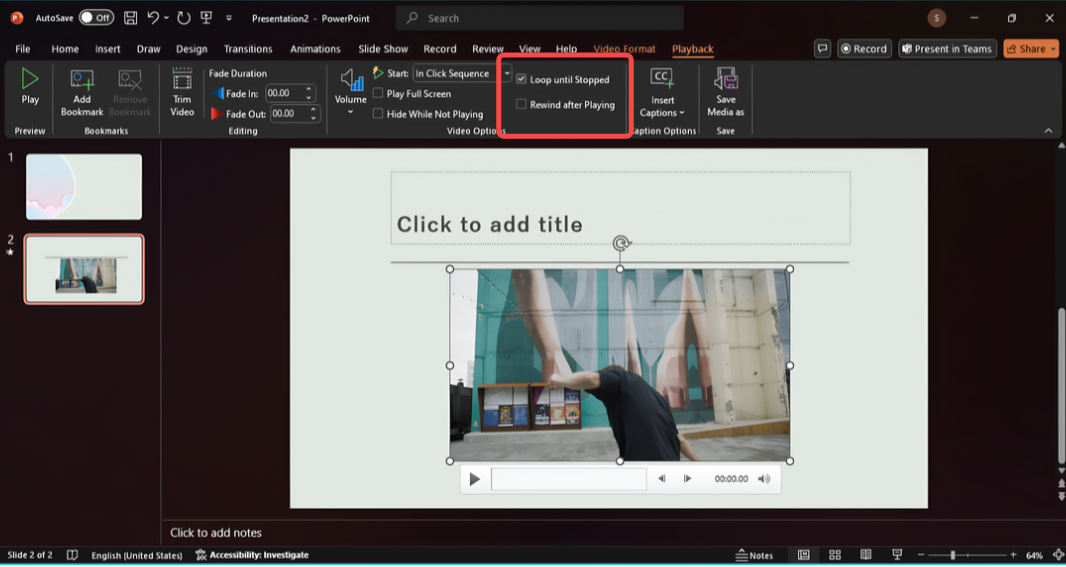Click Save Media as icon
Viewport: 1066px width, 567px height.
(725, 93)
